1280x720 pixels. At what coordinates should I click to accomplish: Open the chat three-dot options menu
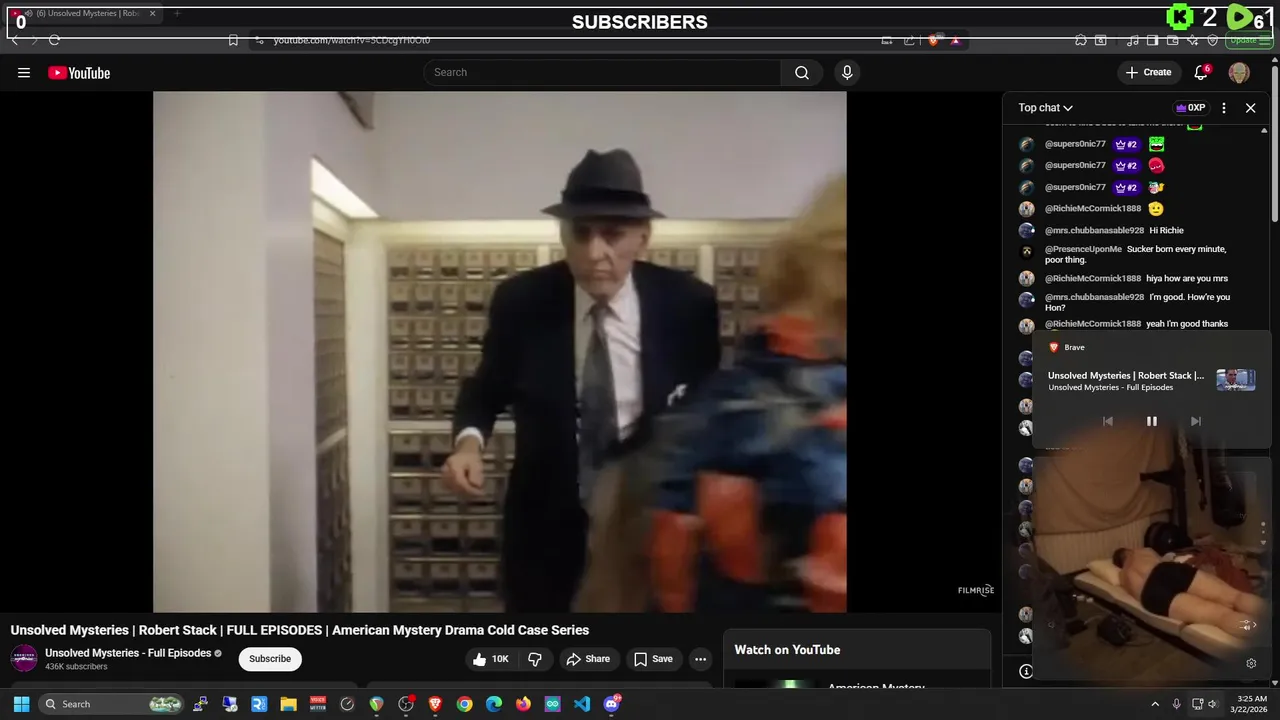tap(1224, 108)
